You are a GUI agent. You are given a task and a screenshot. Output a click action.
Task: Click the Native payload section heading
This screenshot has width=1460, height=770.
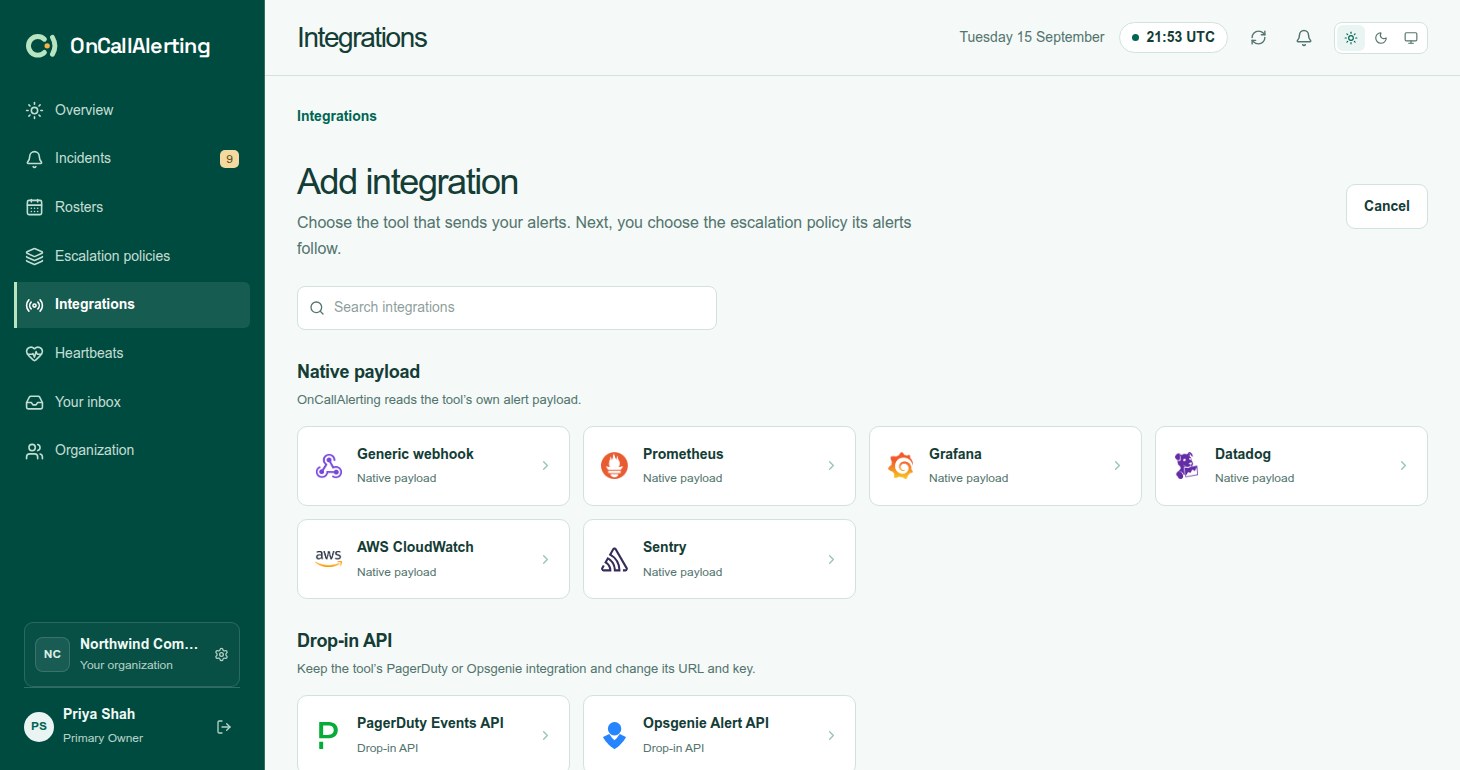tap(358, 372)
